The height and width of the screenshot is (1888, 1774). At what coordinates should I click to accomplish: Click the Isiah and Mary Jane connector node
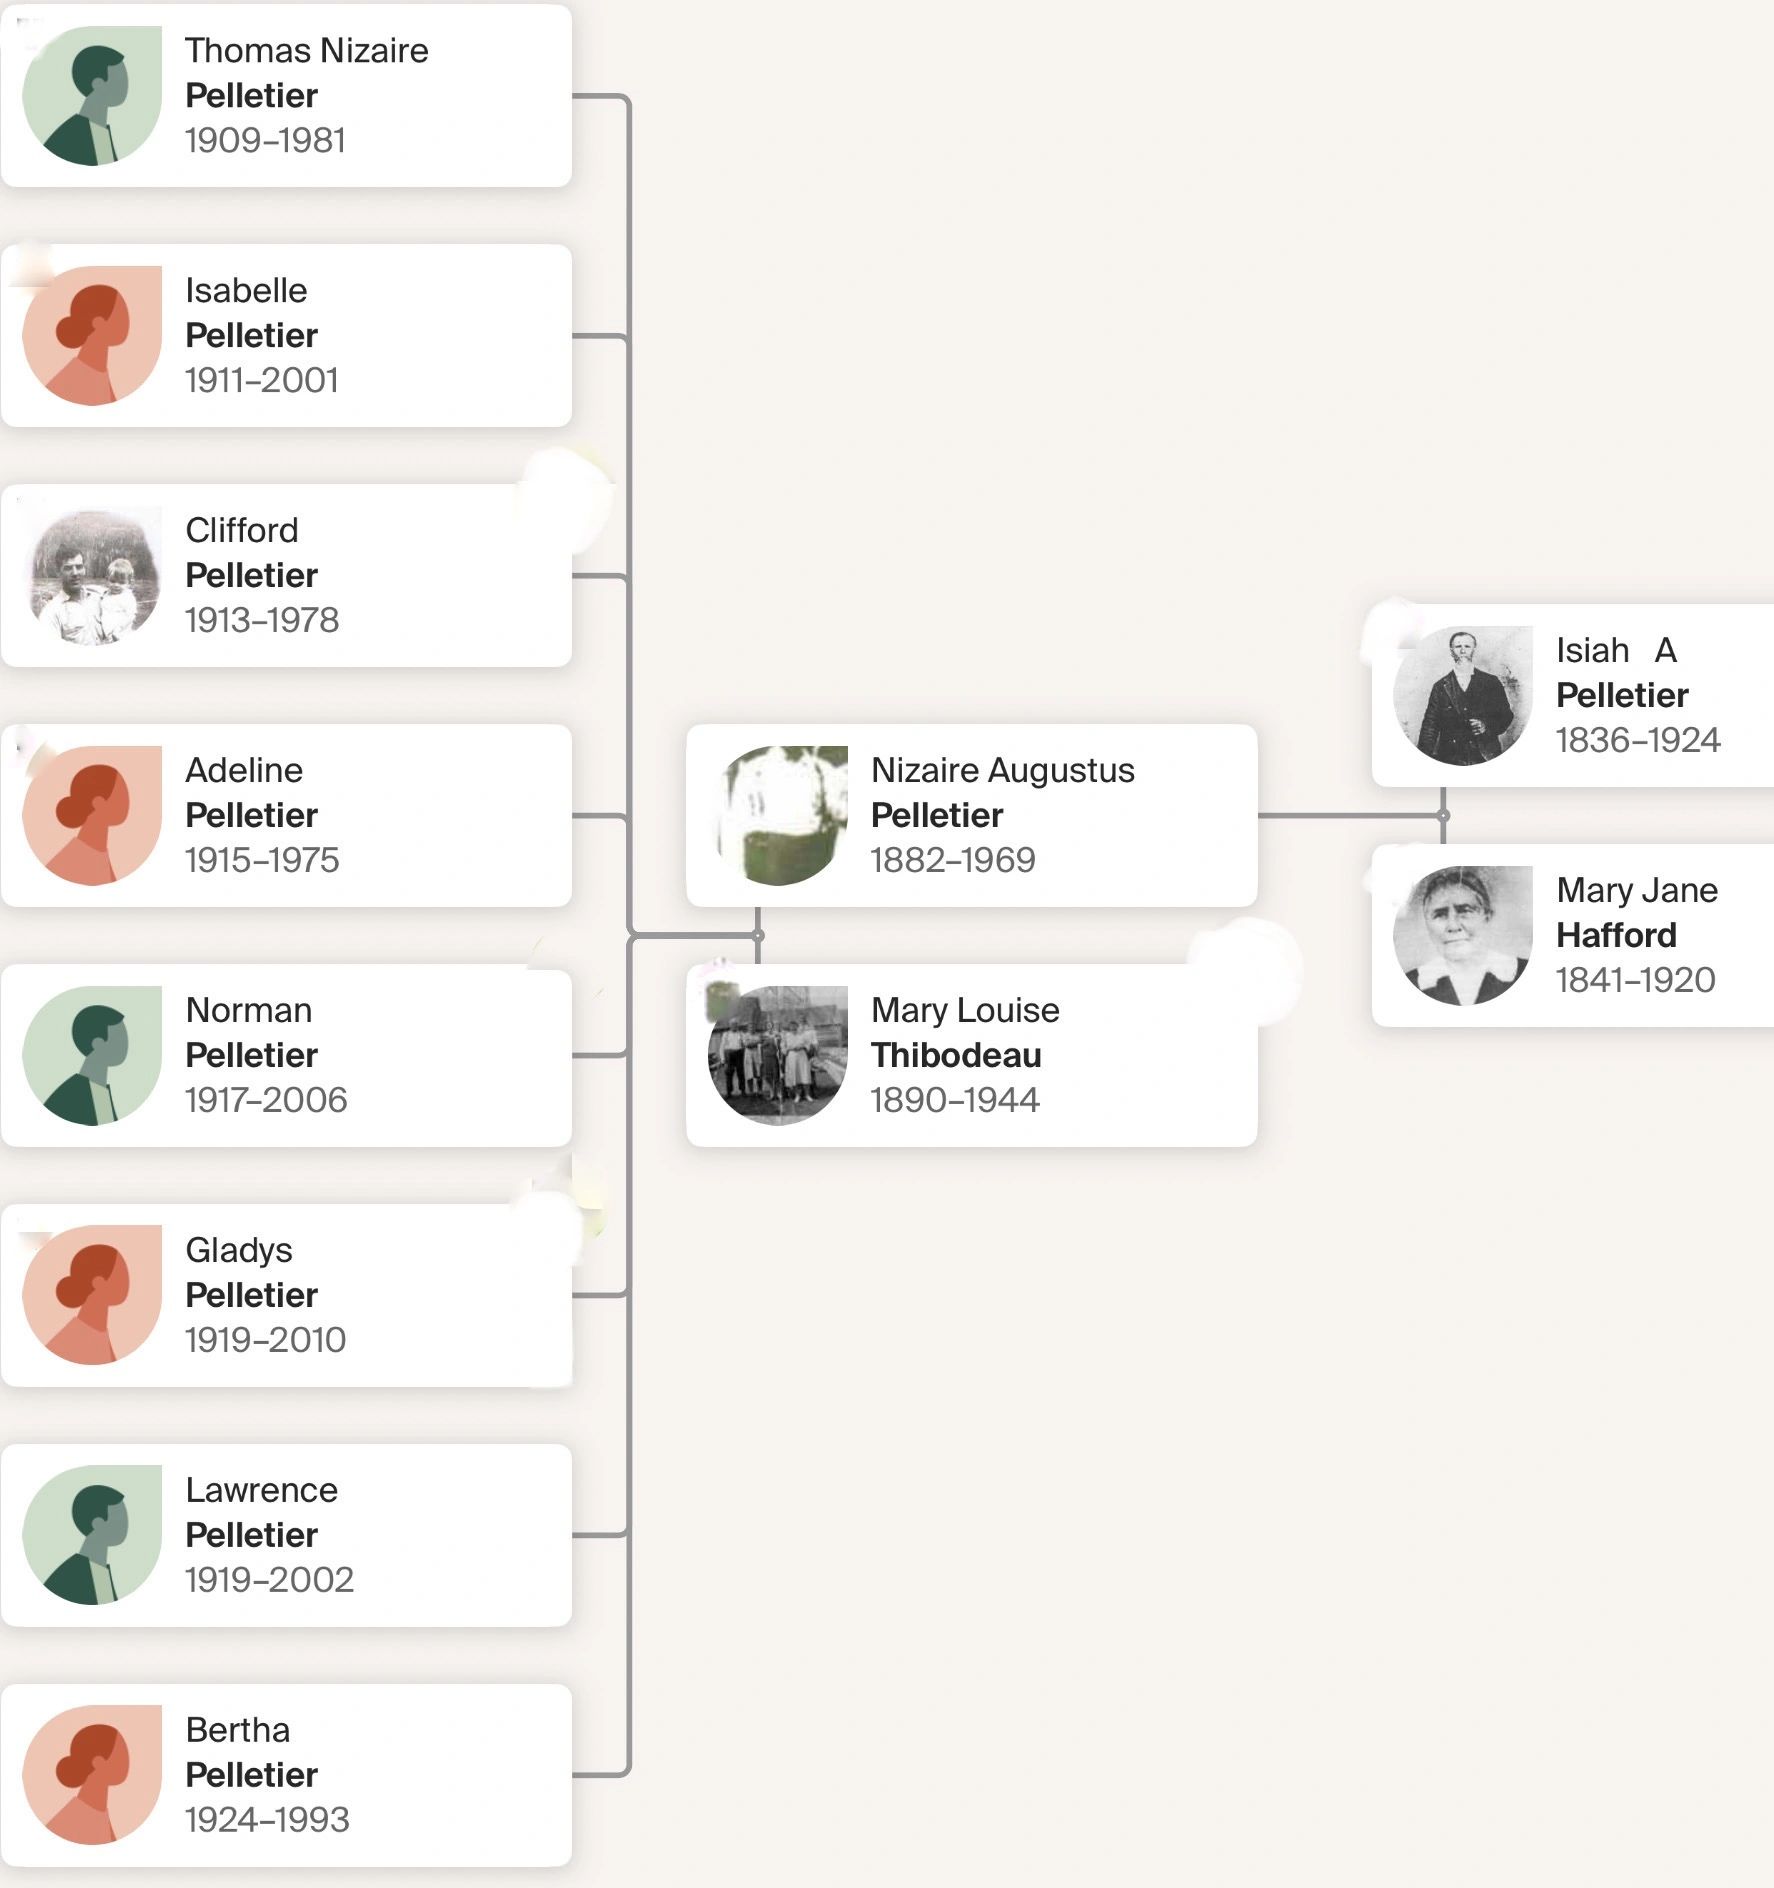point(1443,815)
